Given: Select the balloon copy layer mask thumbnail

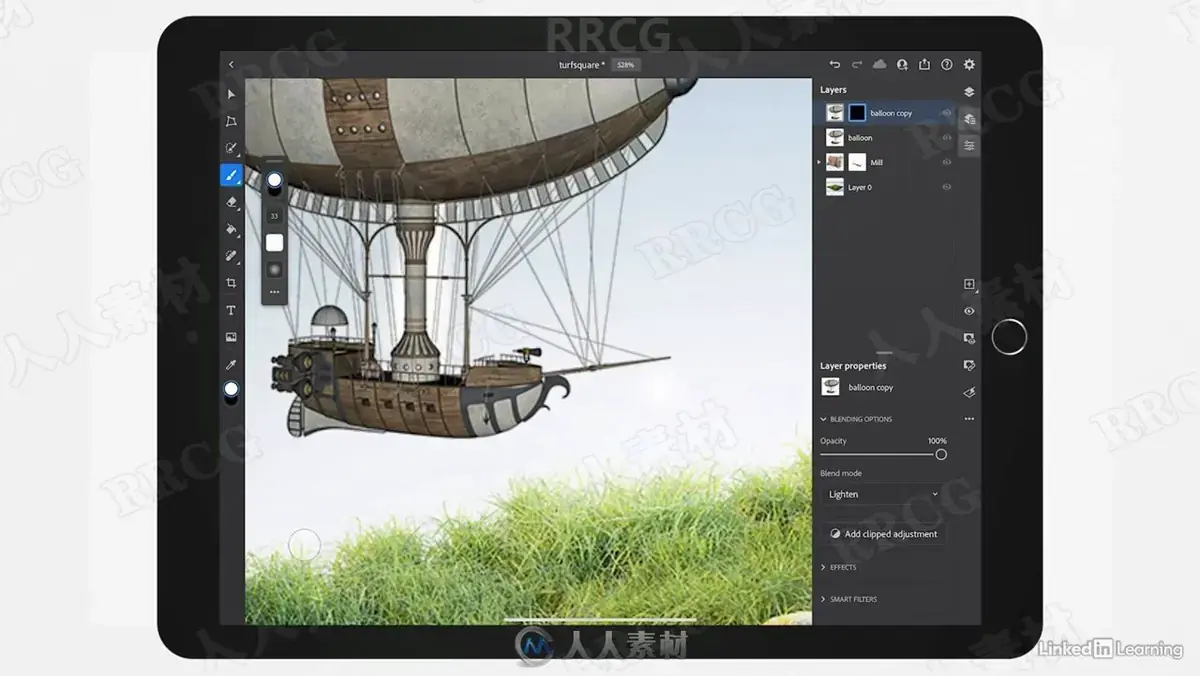Looking at the screenshot, I should click(858, 113).
